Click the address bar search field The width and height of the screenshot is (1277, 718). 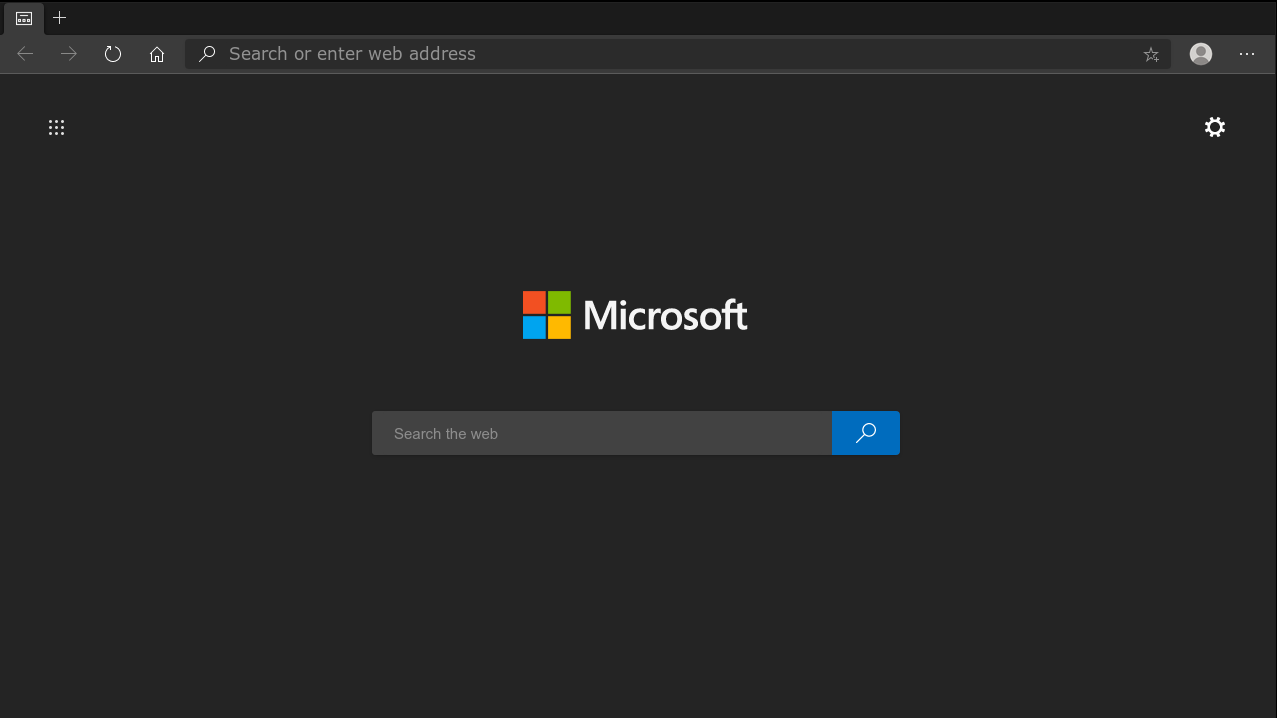click(x=678, y=54)
